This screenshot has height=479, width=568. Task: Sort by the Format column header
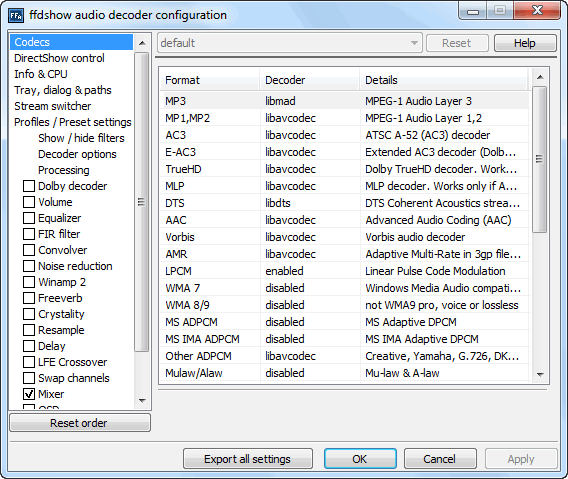(x=209, y=80)
